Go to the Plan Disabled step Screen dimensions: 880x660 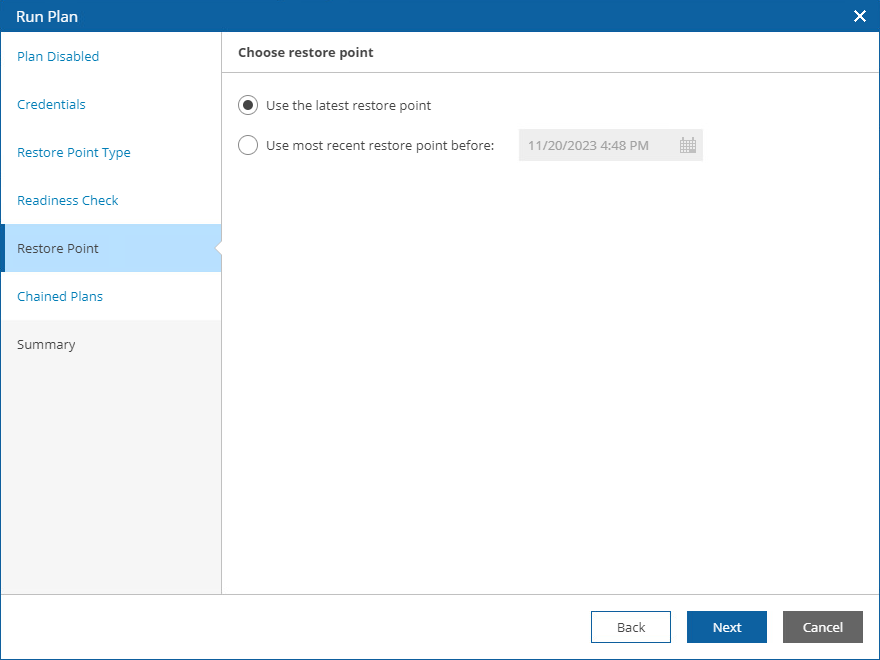tap(58, 56)
